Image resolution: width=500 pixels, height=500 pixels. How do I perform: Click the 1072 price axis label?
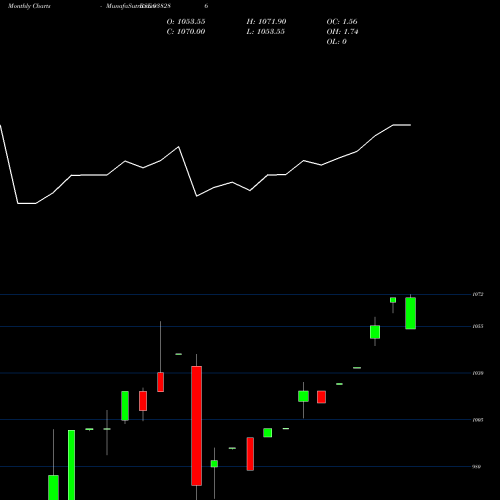coord(478,294)
